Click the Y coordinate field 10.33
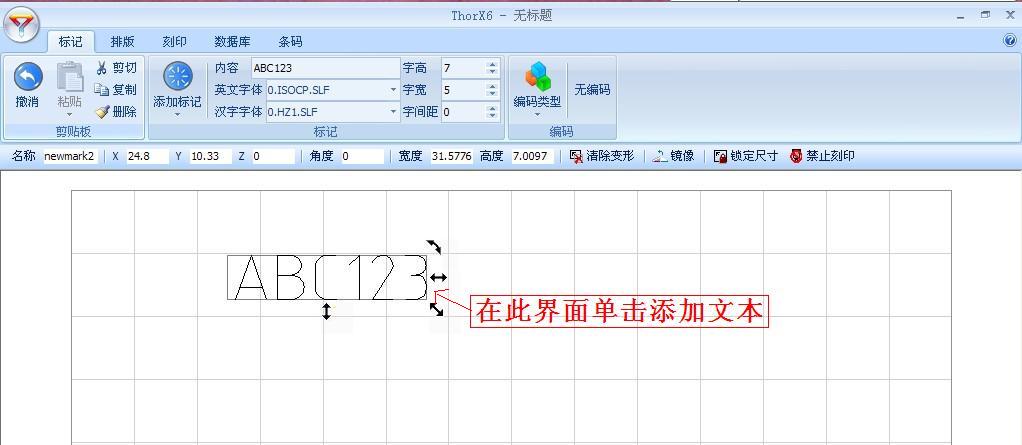 pyautogui.click(x=210, y=156)
